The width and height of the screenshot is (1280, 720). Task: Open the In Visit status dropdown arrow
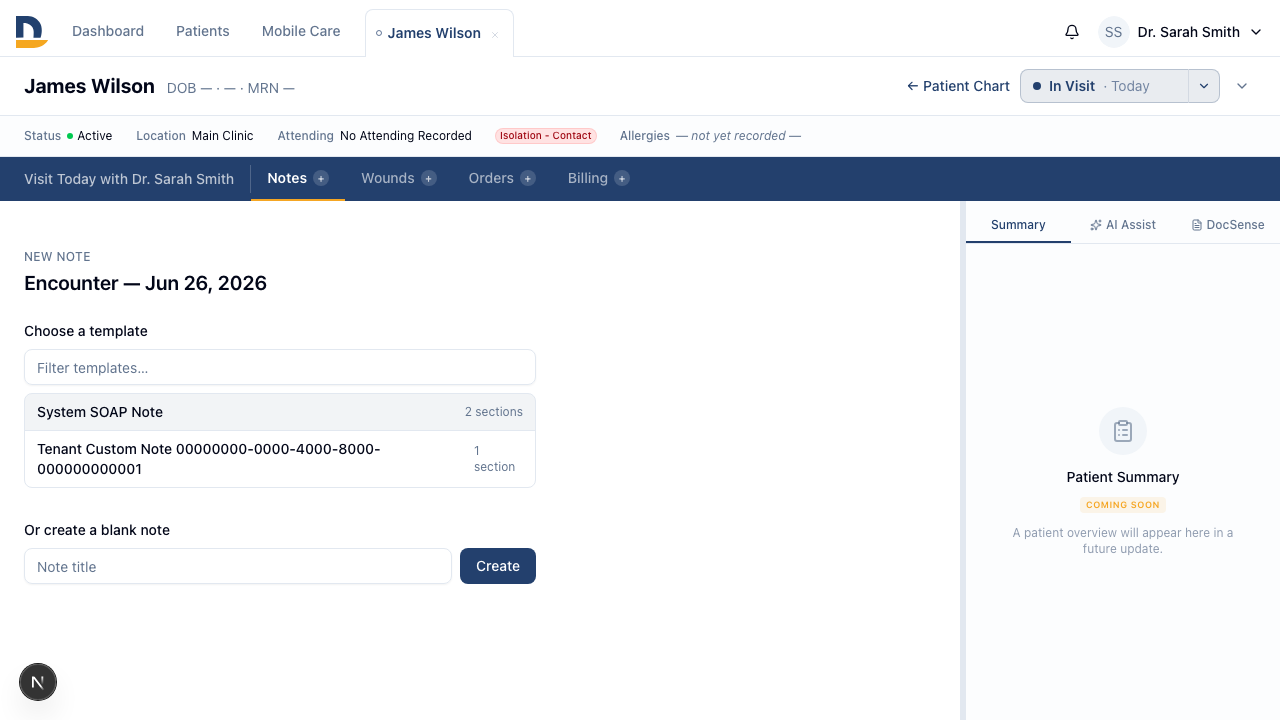click(1204, 86)
